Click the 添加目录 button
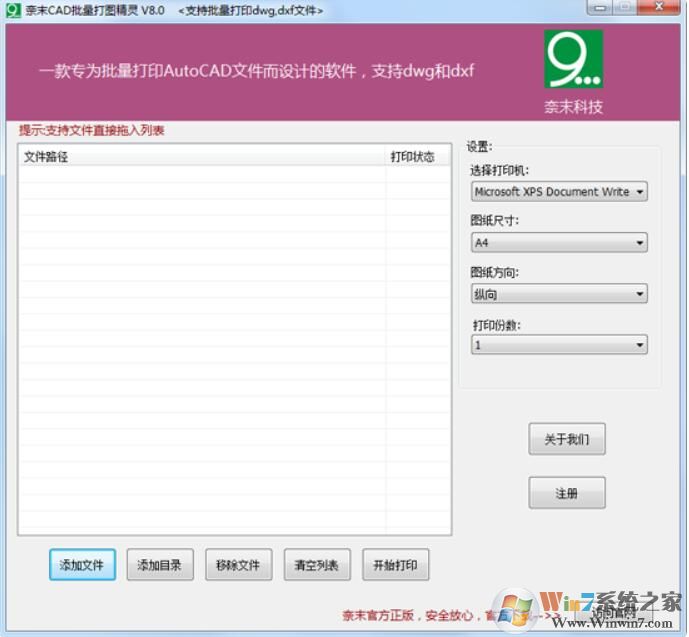This screenshot has width=689, height=637. pyautogui.click(x=160, y=565)
